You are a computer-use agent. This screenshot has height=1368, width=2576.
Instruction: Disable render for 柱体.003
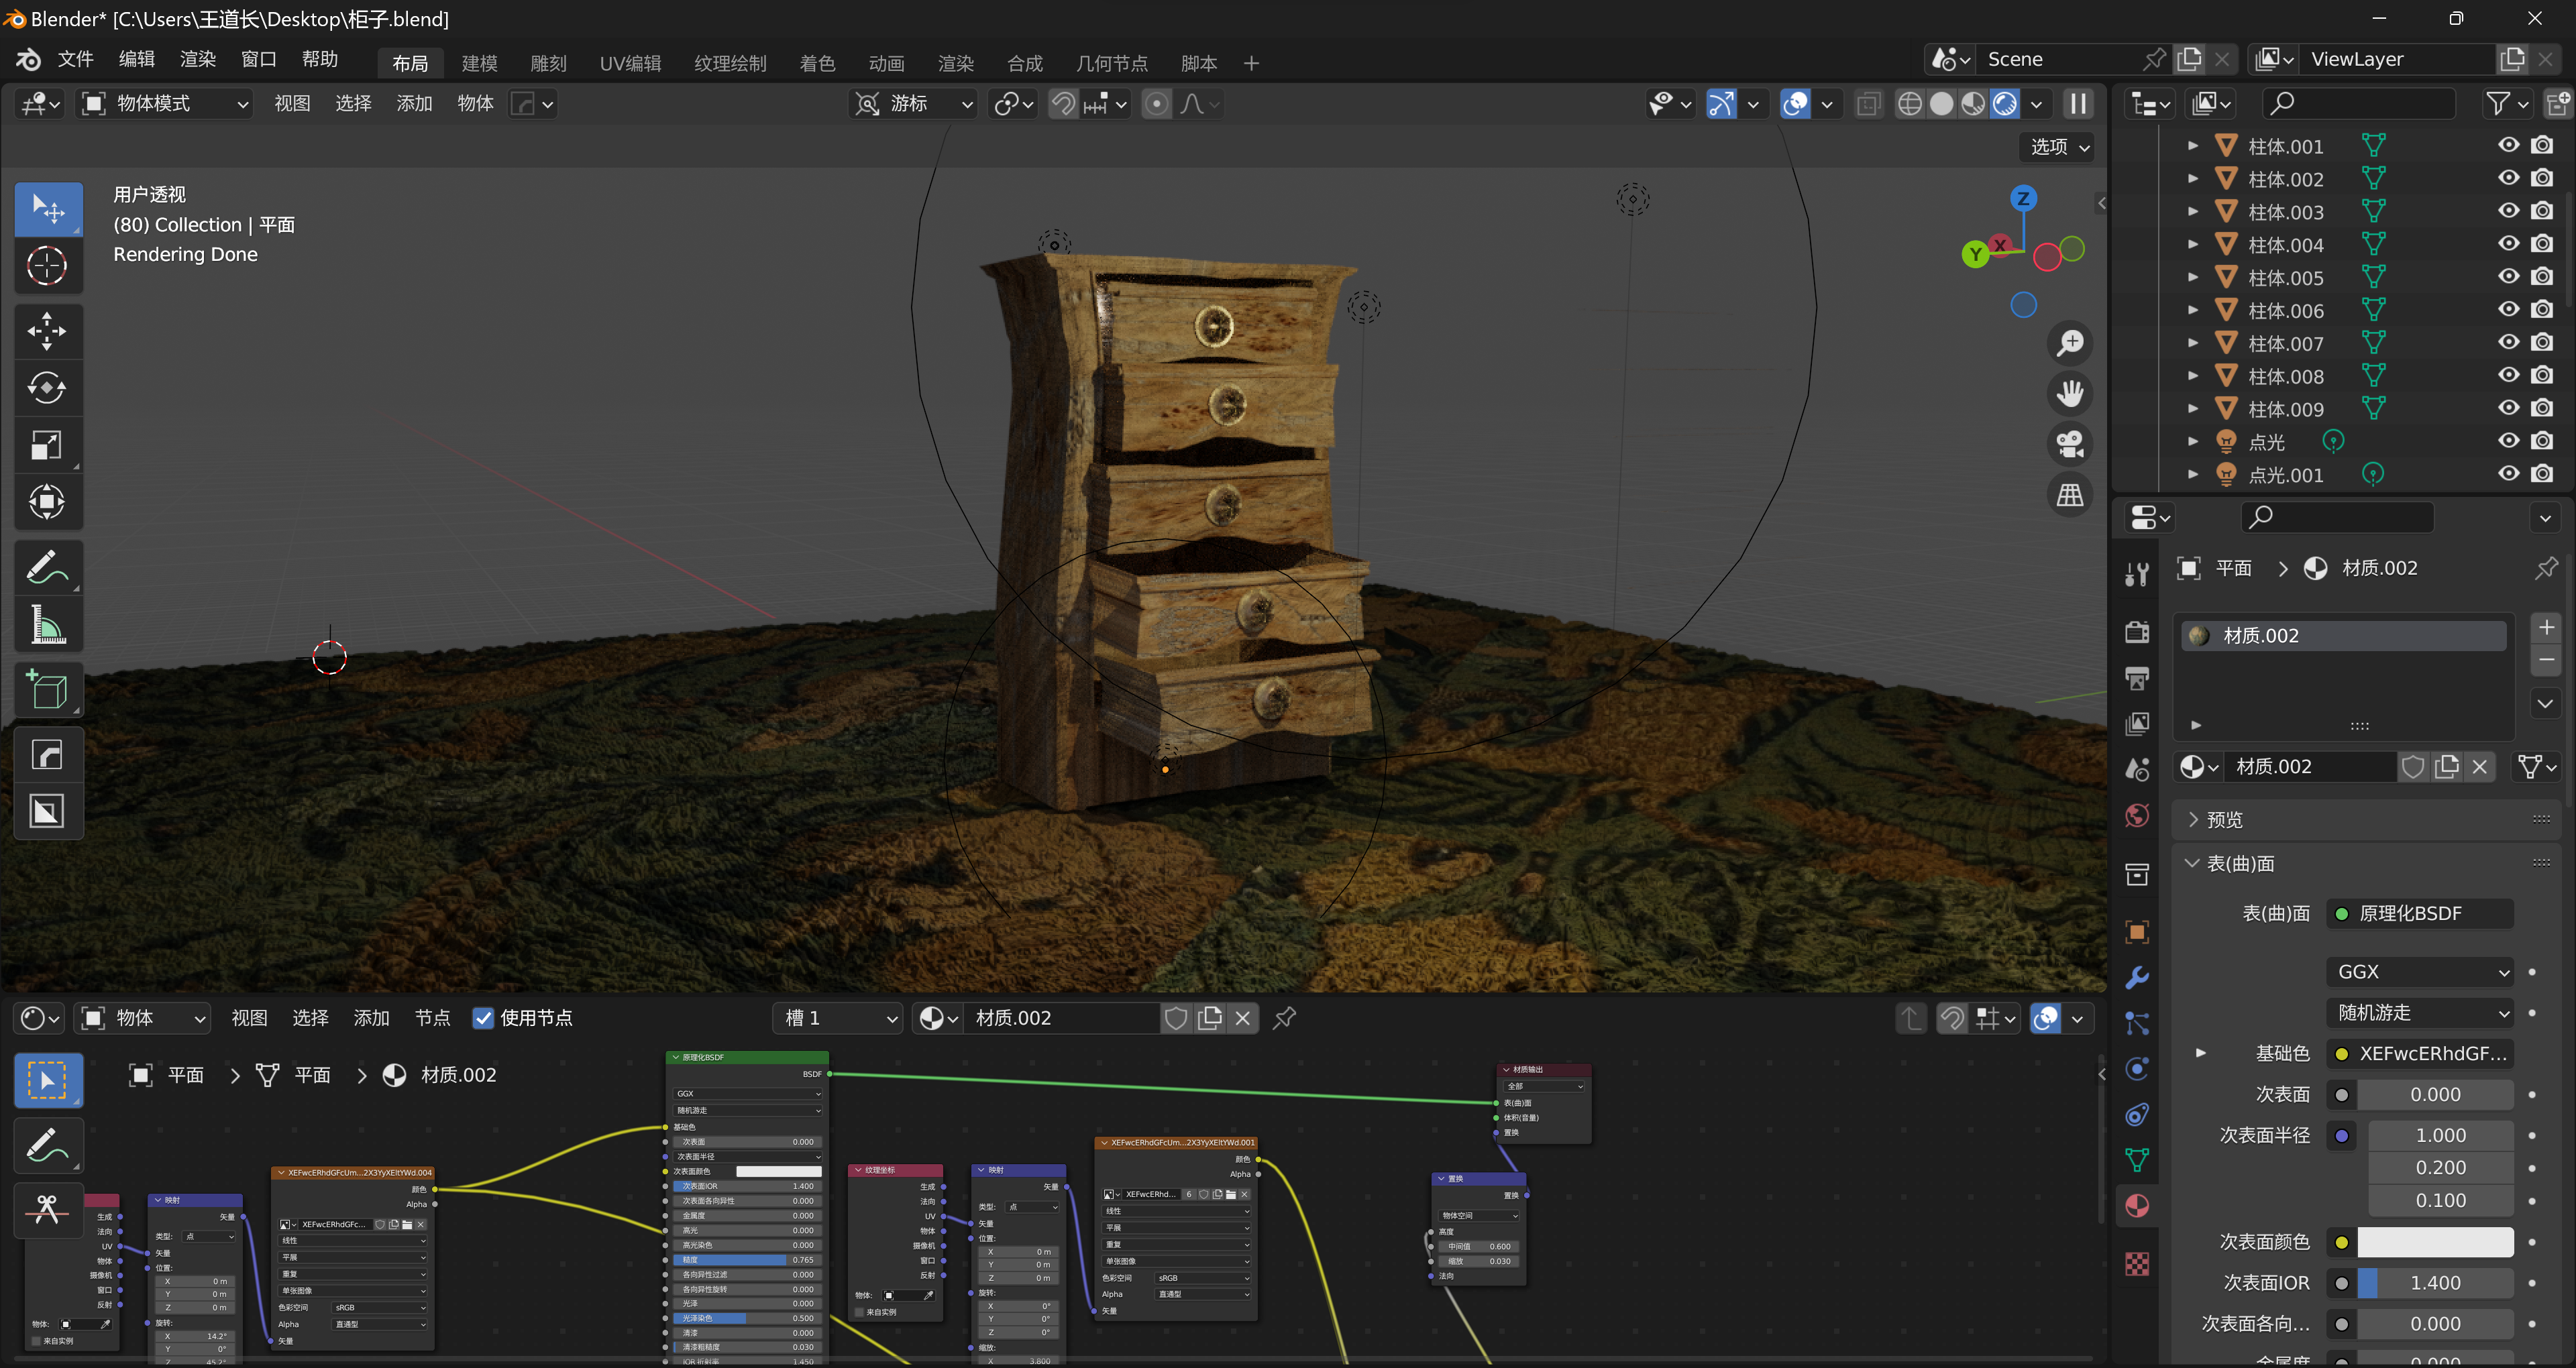pos(2542,211)
